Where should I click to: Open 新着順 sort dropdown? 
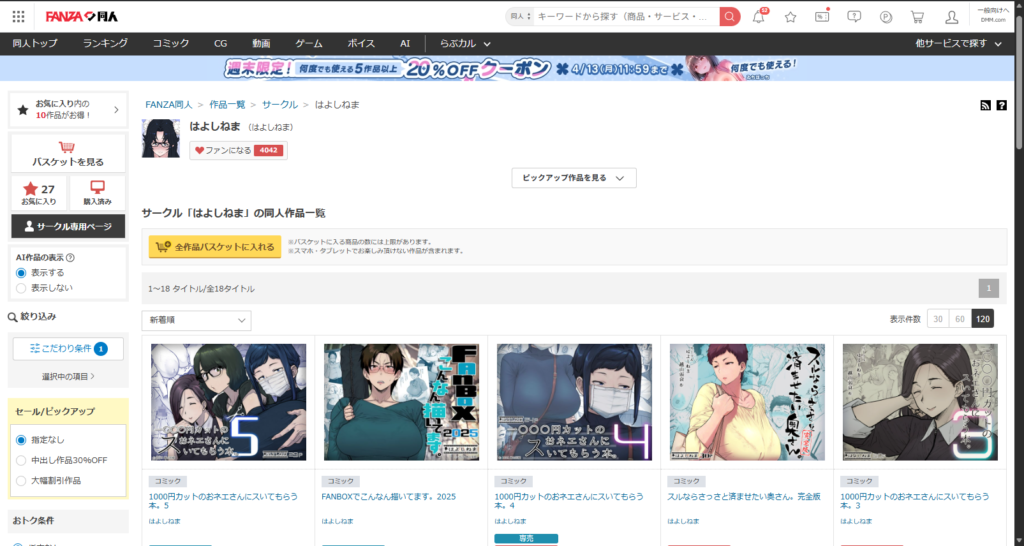197,320
